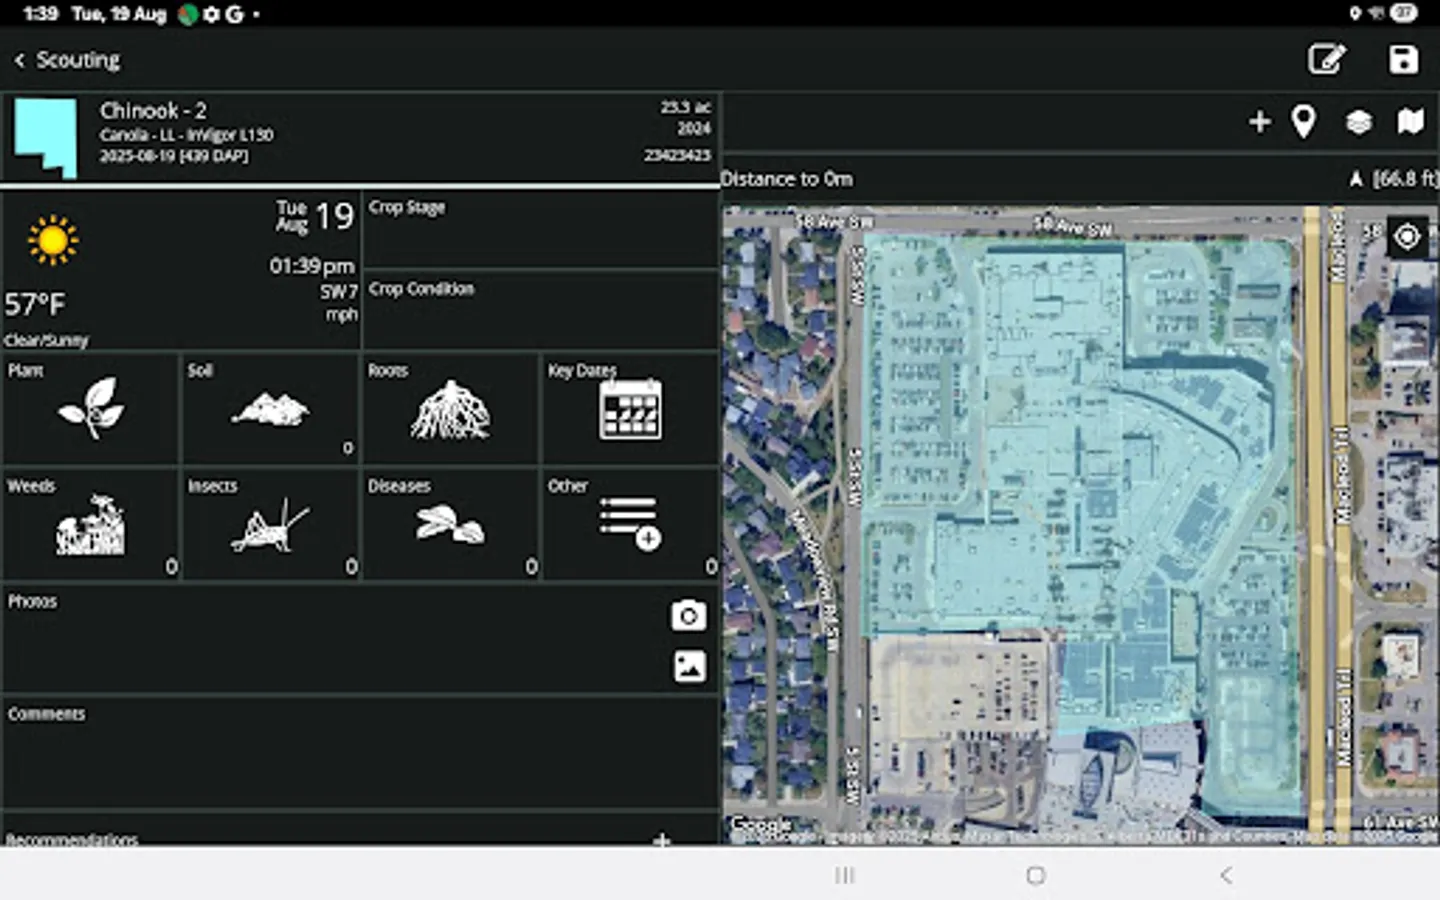
Task: Open the Crop Stage field
Action: [x=540, y=228]
